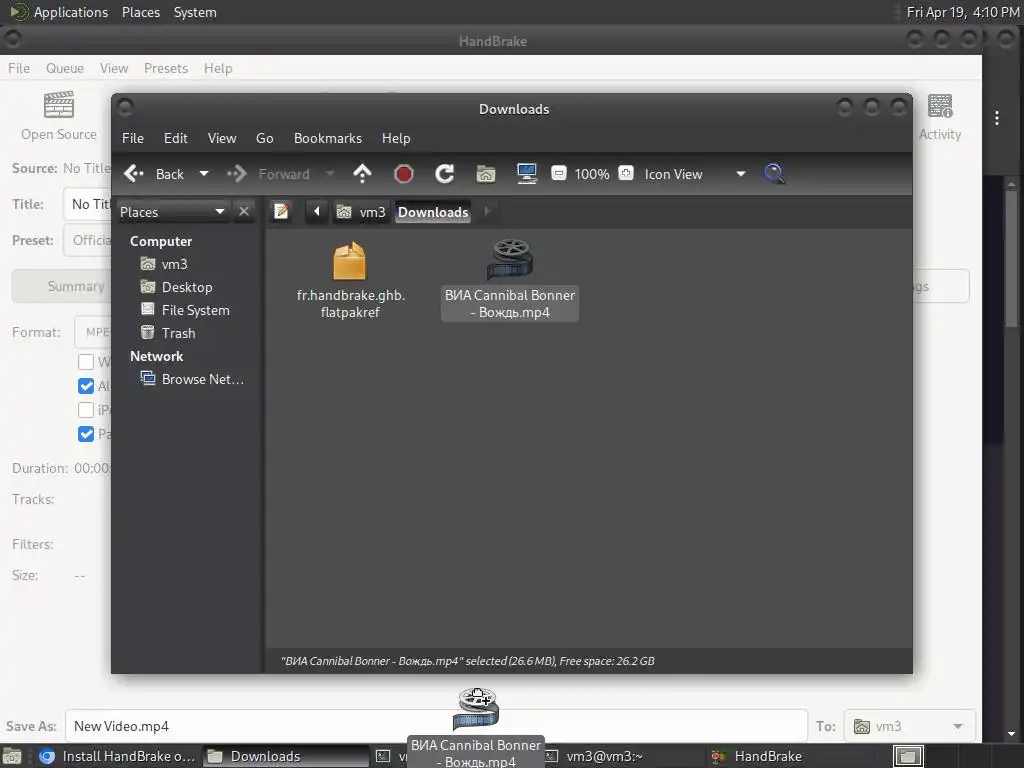Click the Save As filename field
1024x768 pixels.
point(436,726)
